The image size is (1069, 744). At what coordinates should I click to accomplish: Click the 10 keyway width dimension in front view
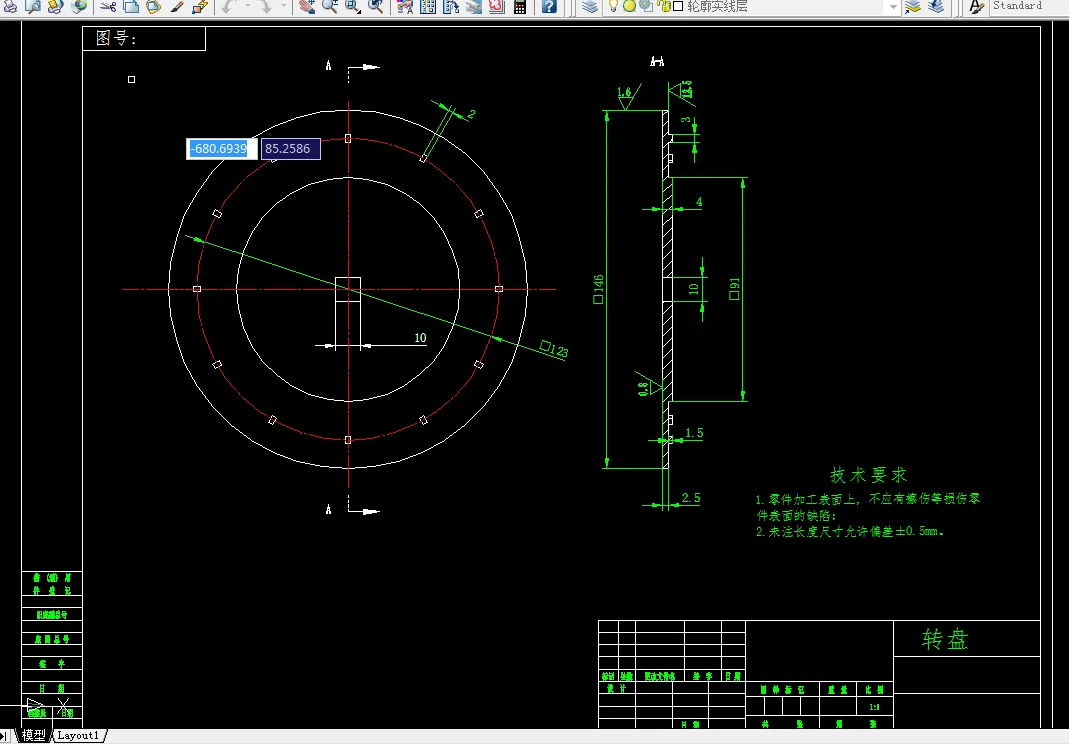[420, 338]
